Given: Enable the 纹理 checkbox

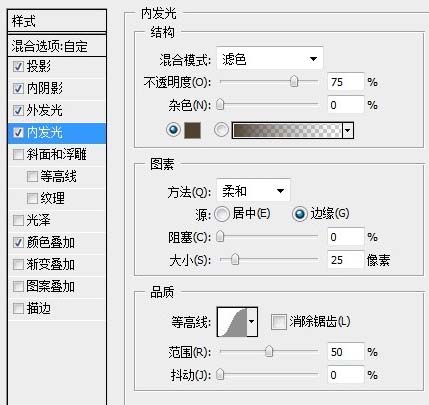Looking at the screenshot, I should [32, 199].
